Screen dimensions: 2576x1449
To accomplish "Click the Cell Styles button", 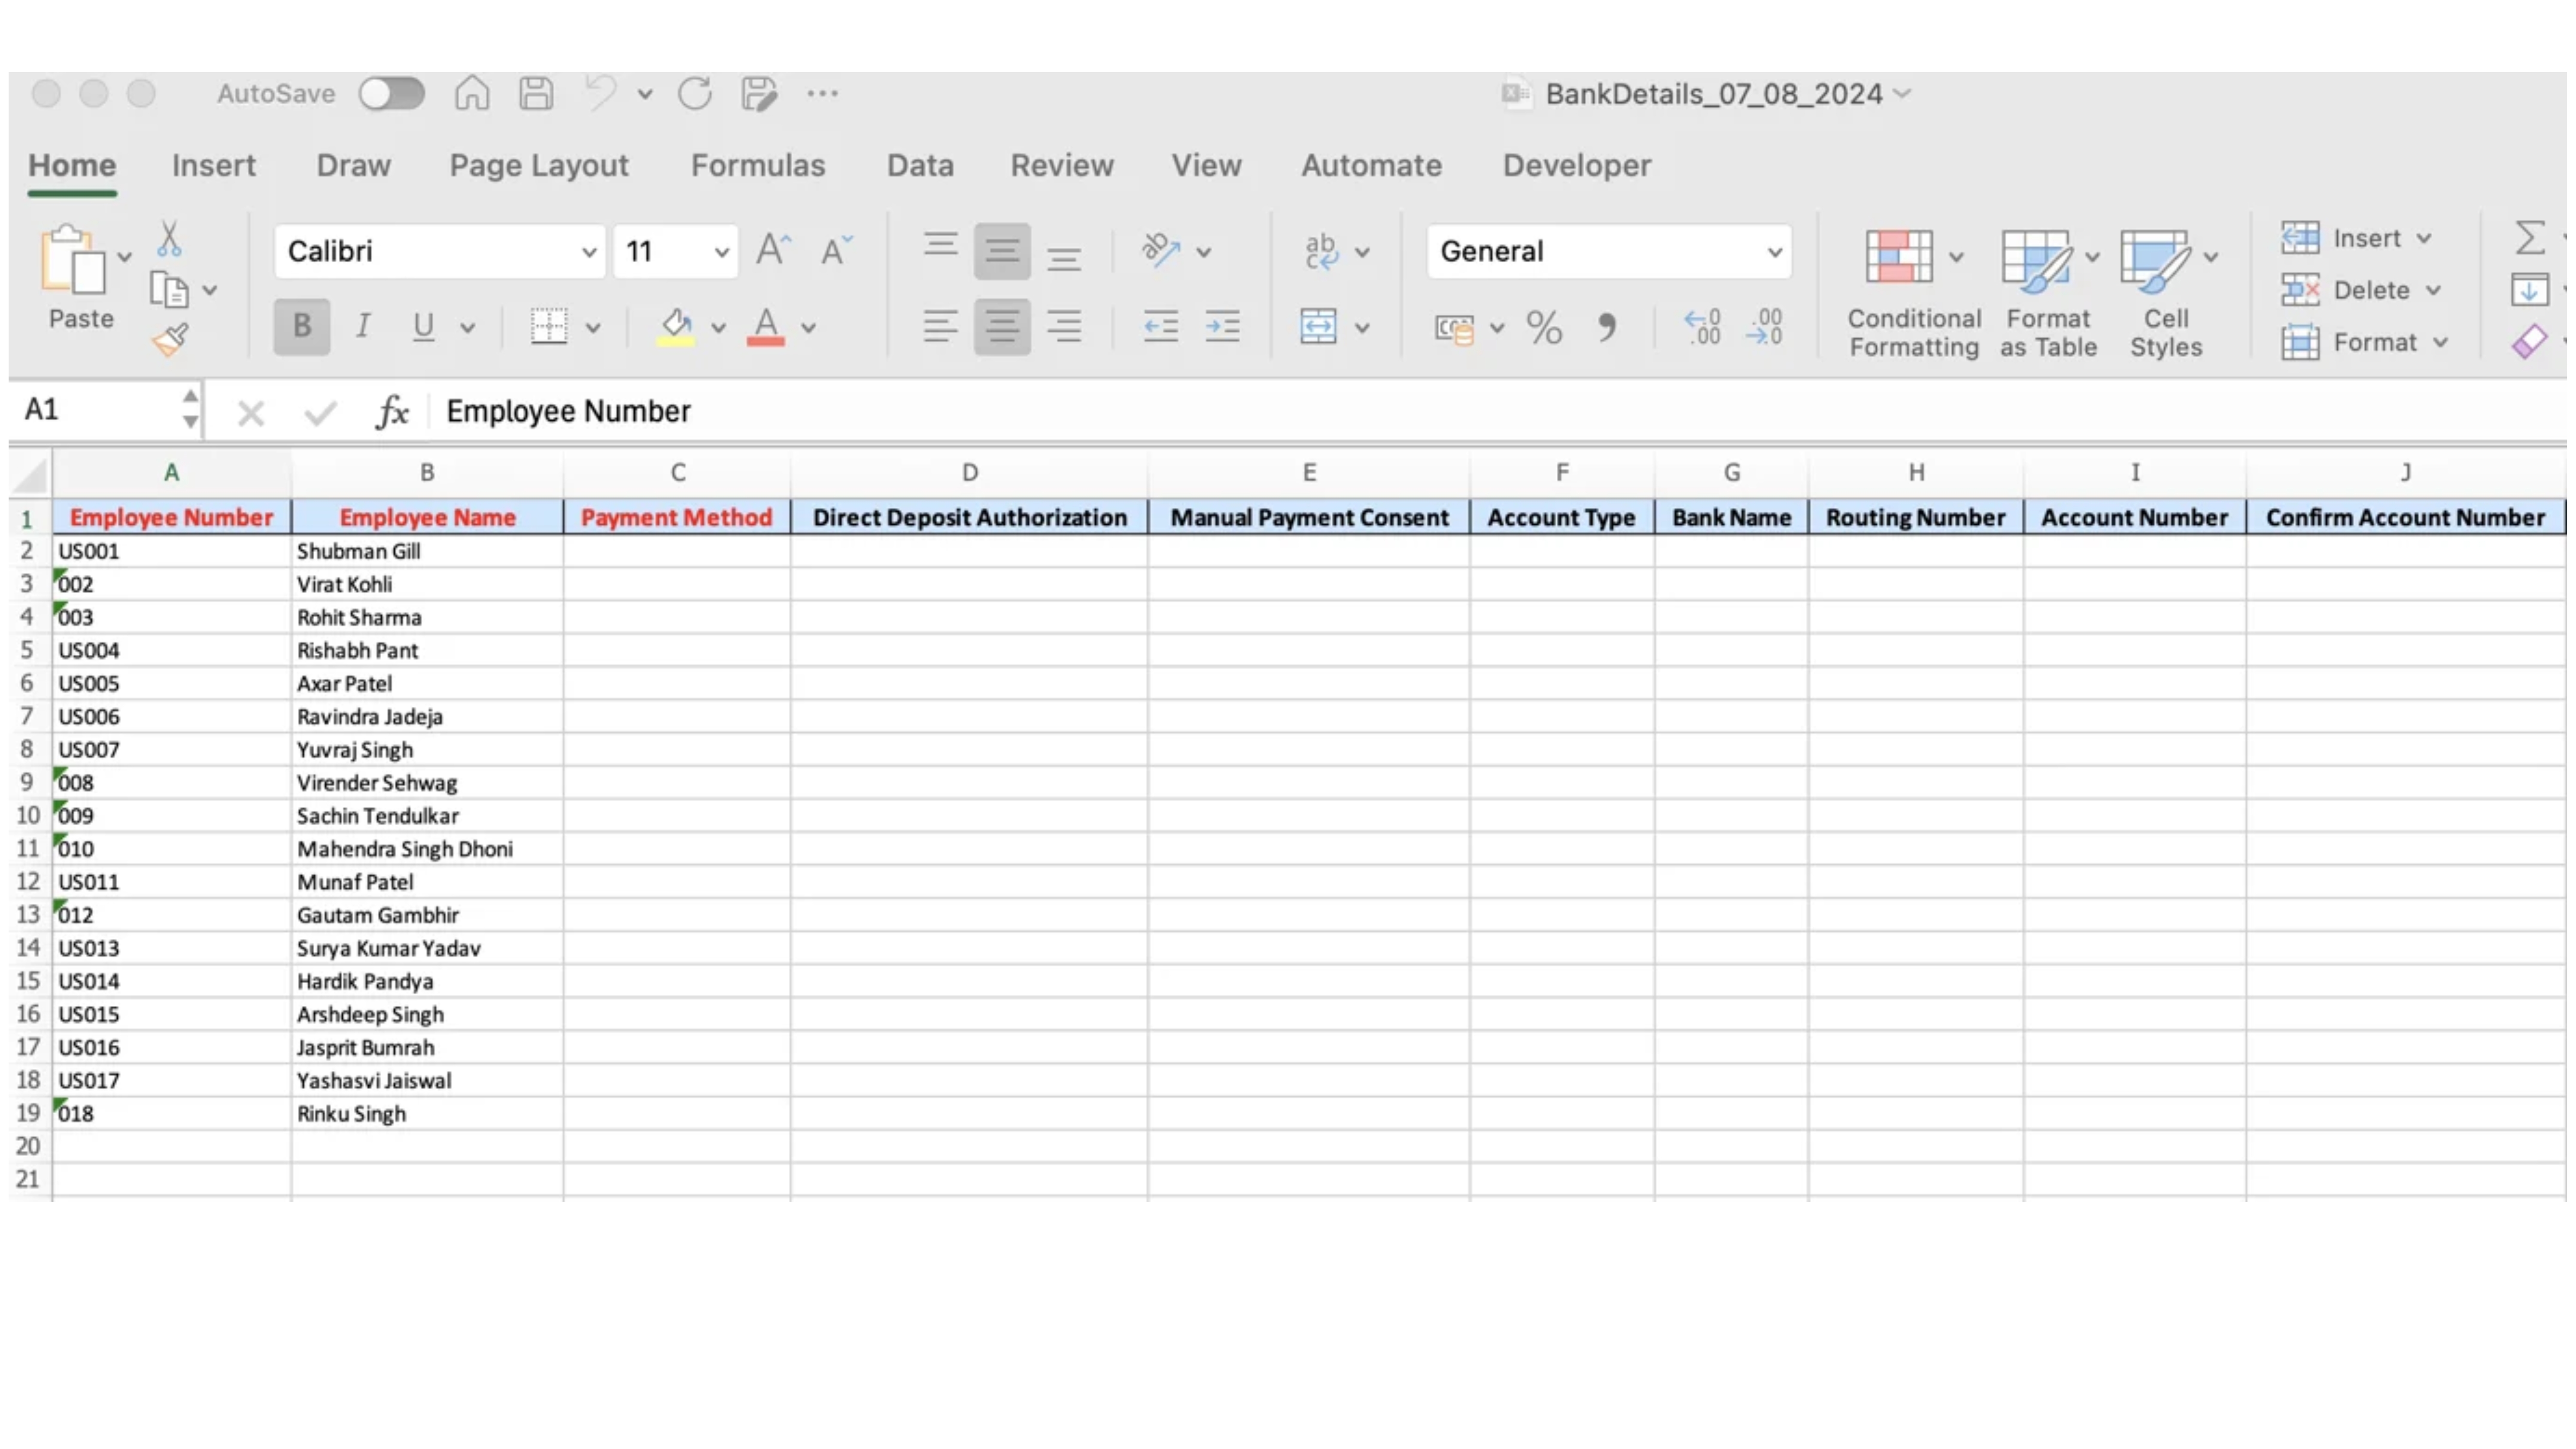I will tap(2165, 290).
